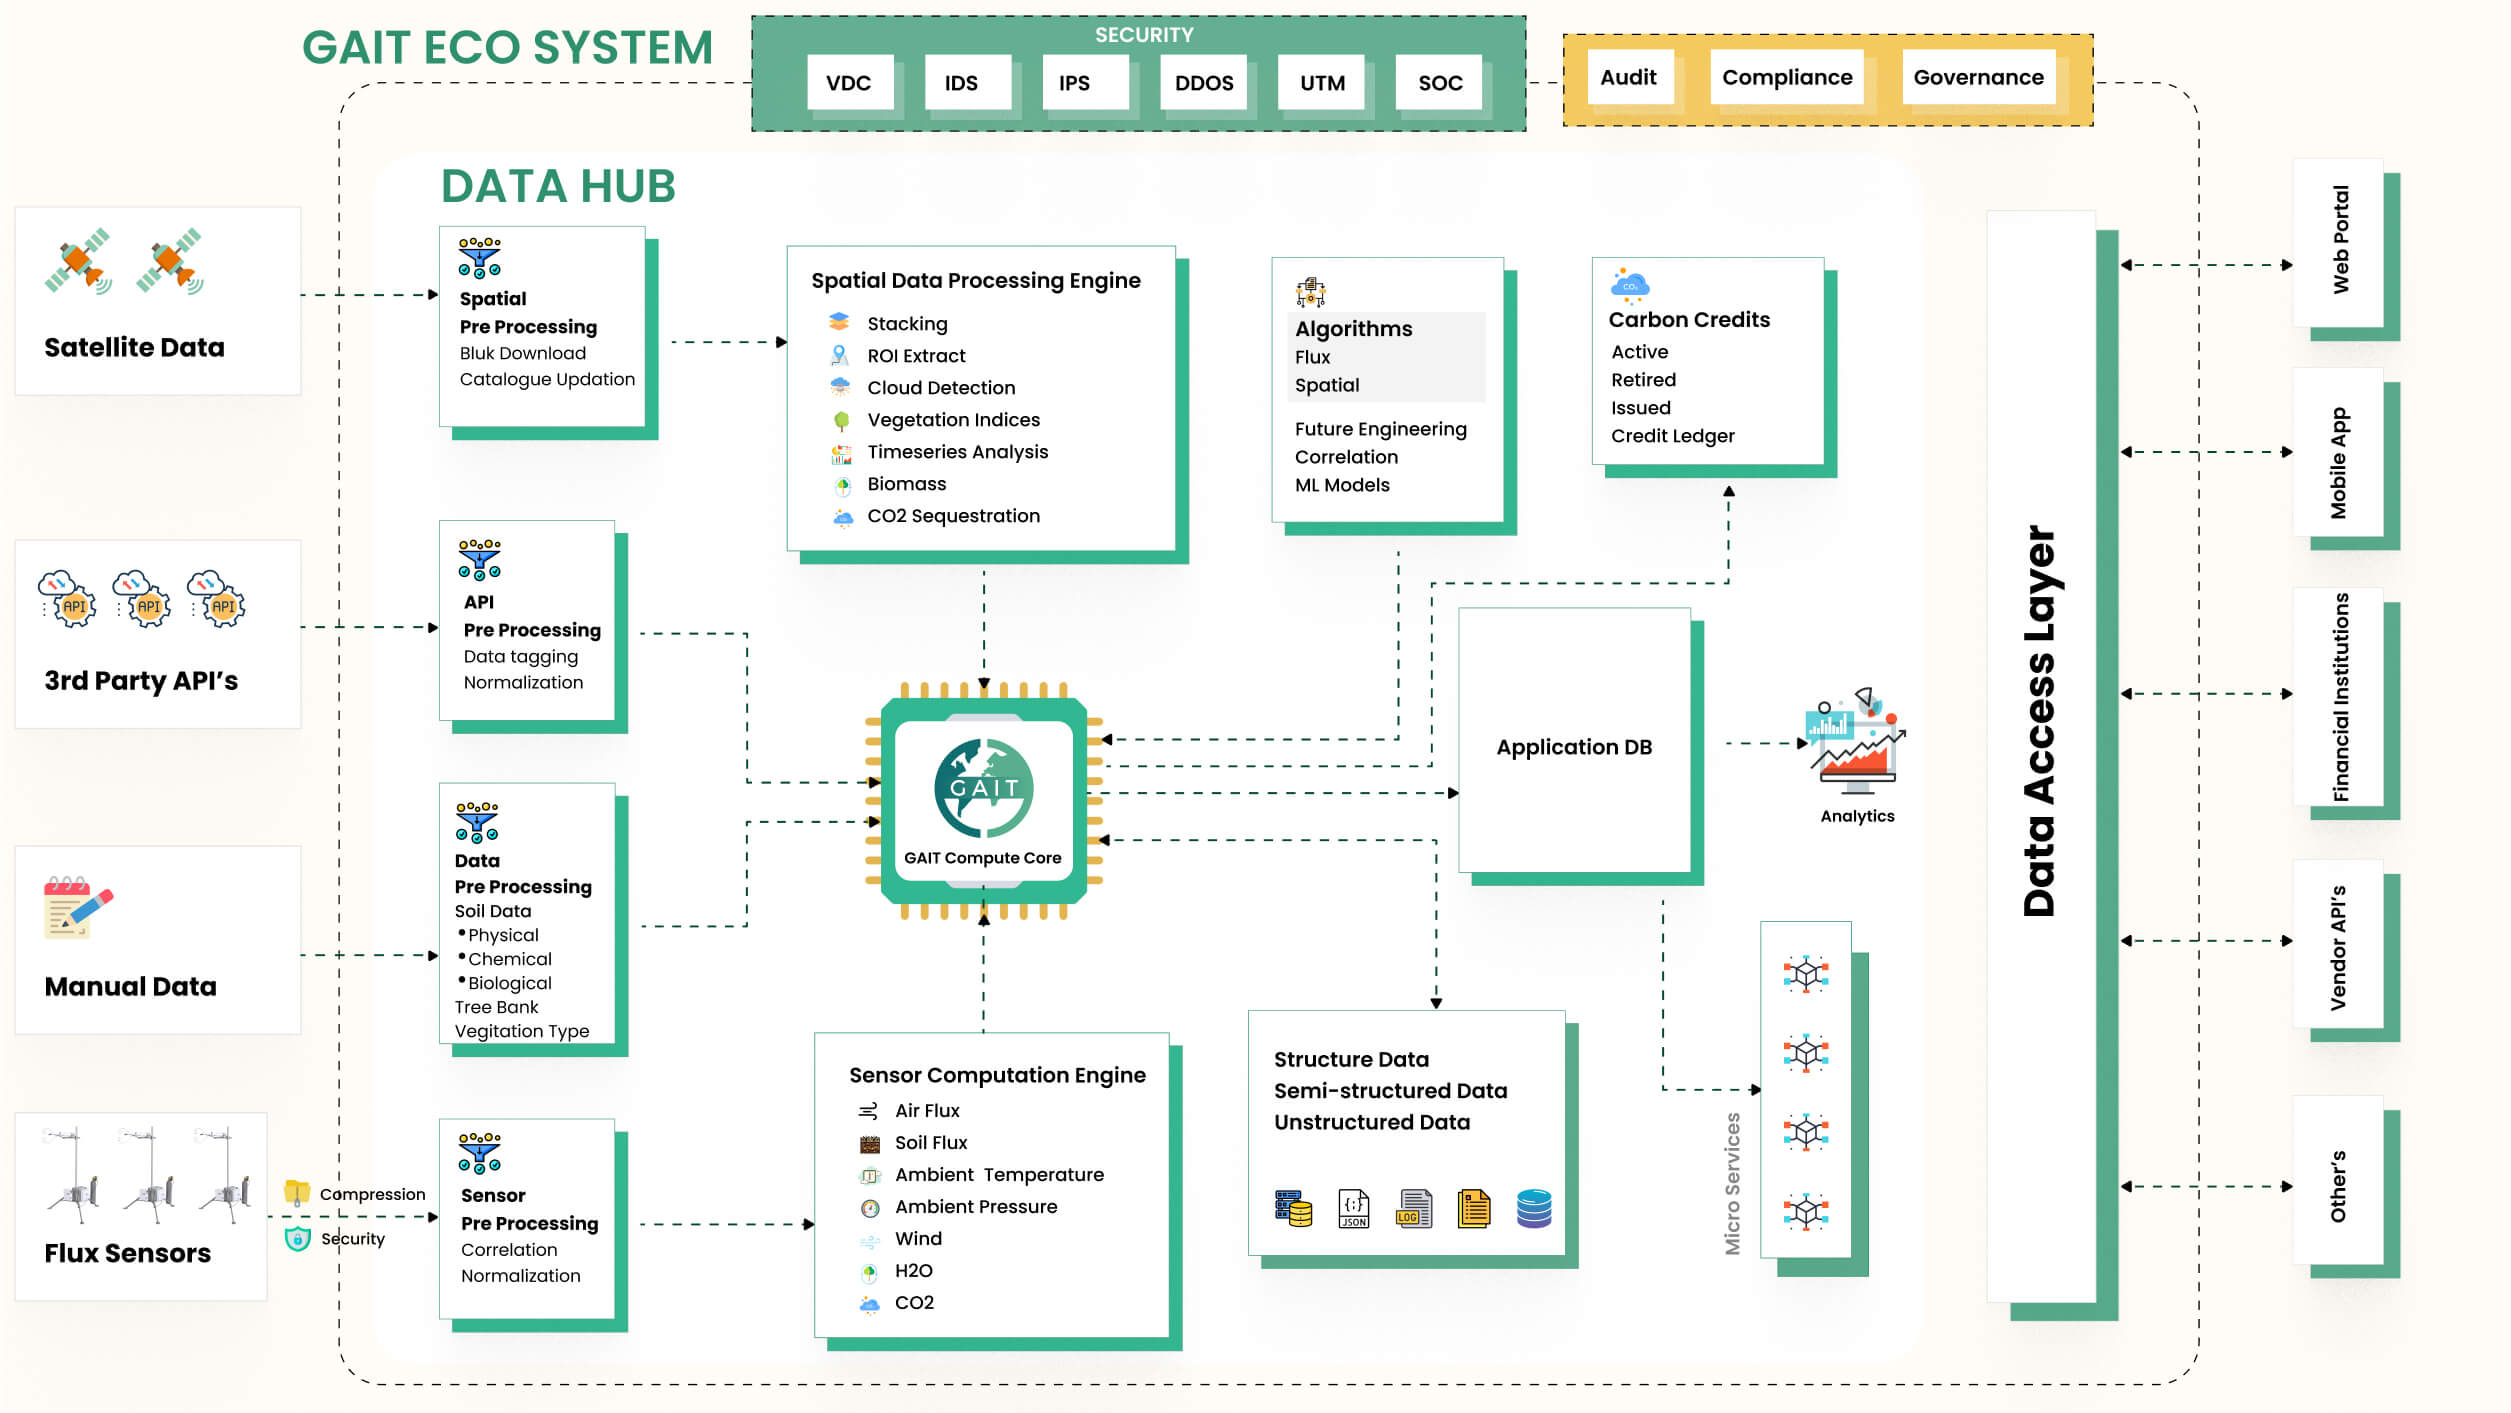Click the Financial Institutions panel
This screenshot has height=1413, width=2511.
point(2339,696)
